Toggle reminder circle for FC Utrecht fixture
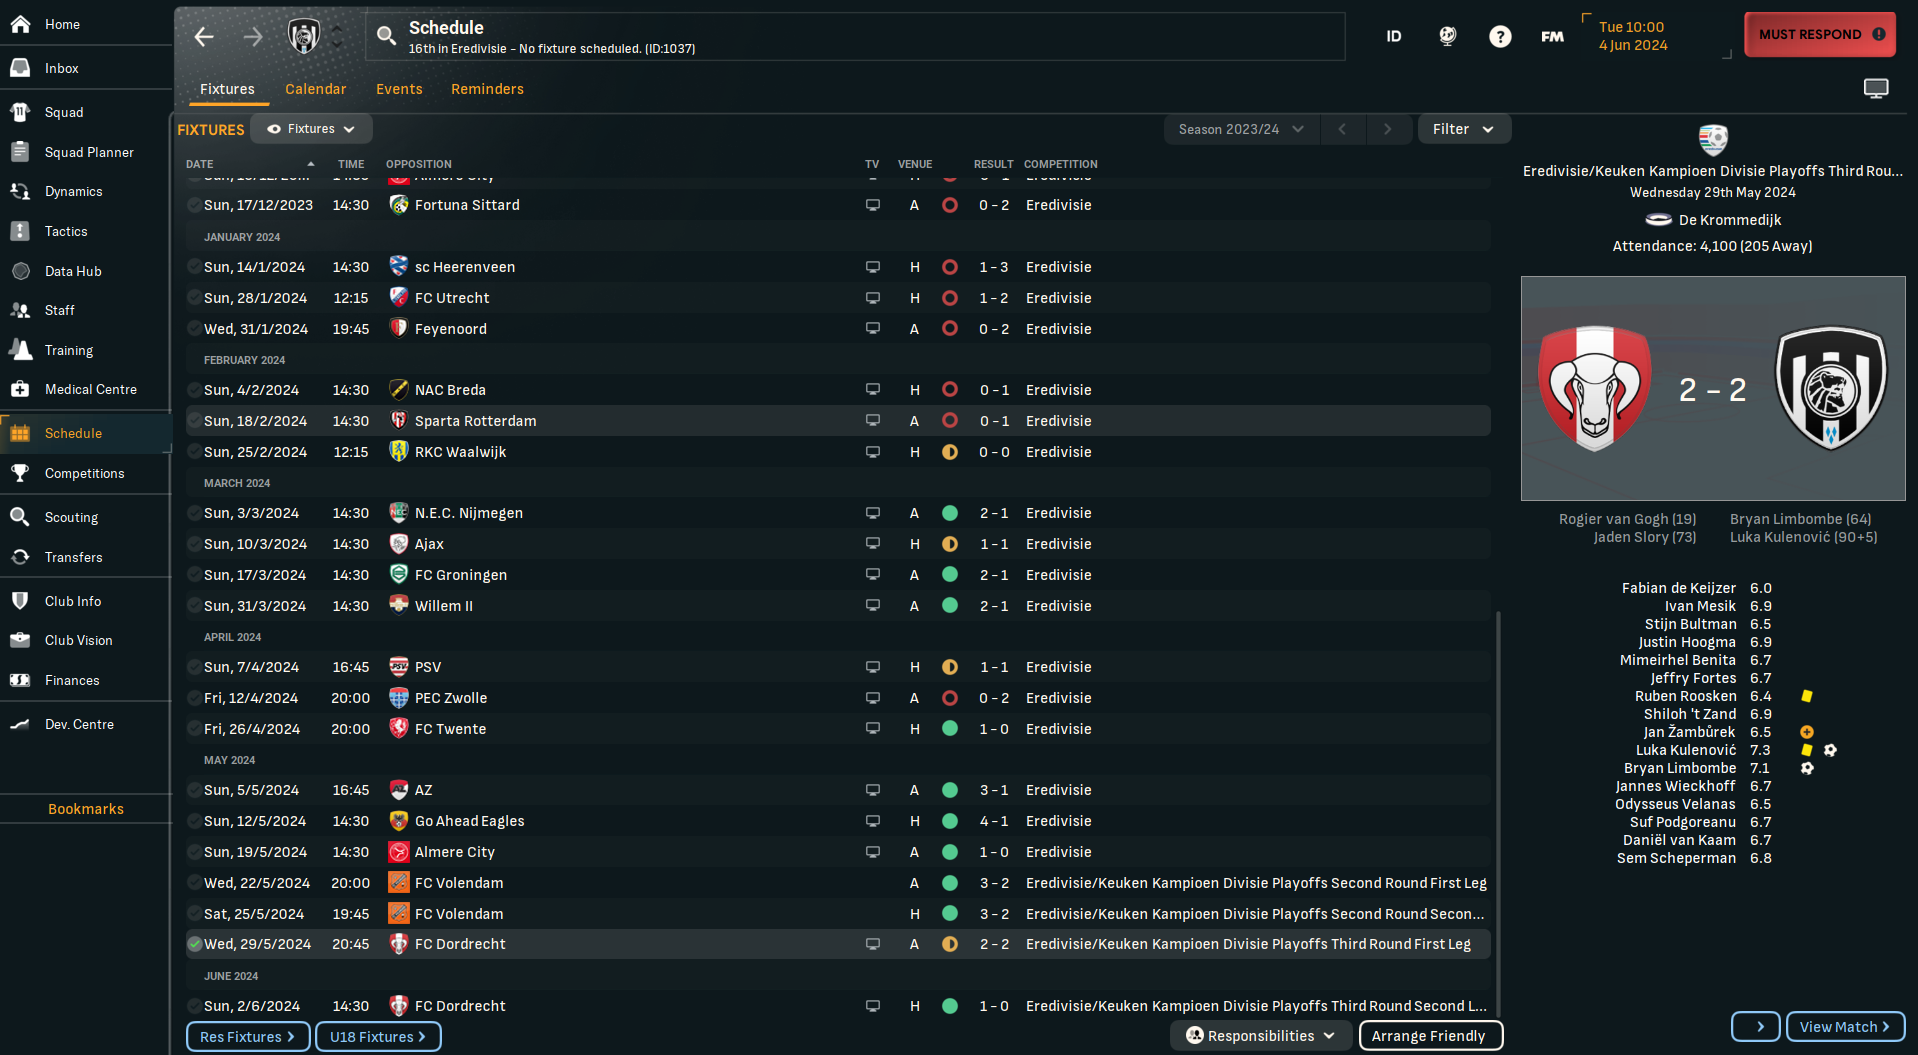 point(194,298)
